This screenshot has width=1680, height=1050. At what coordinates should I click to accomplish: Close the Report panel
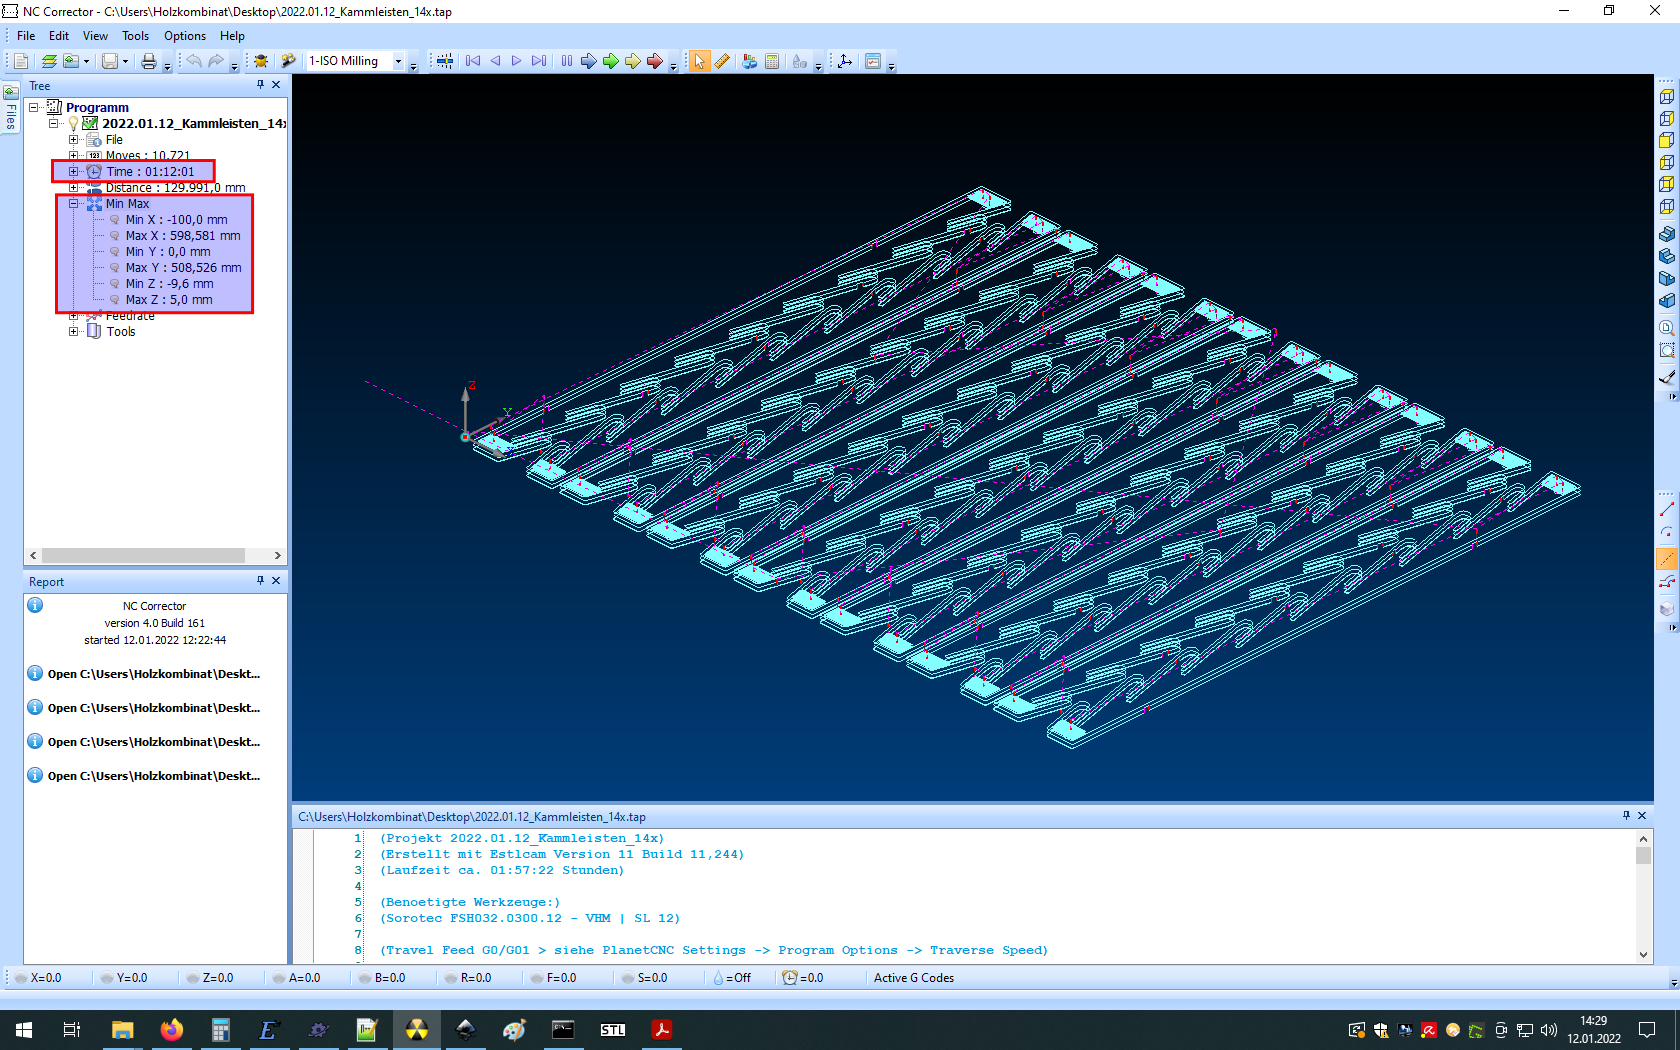(x=276, y=580)
